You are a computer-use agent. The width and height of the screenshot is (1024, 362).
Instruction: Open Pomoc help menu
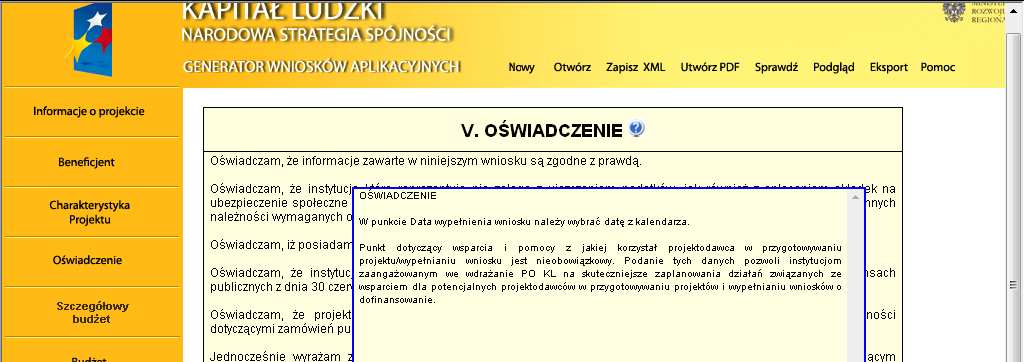coord(938,67)
